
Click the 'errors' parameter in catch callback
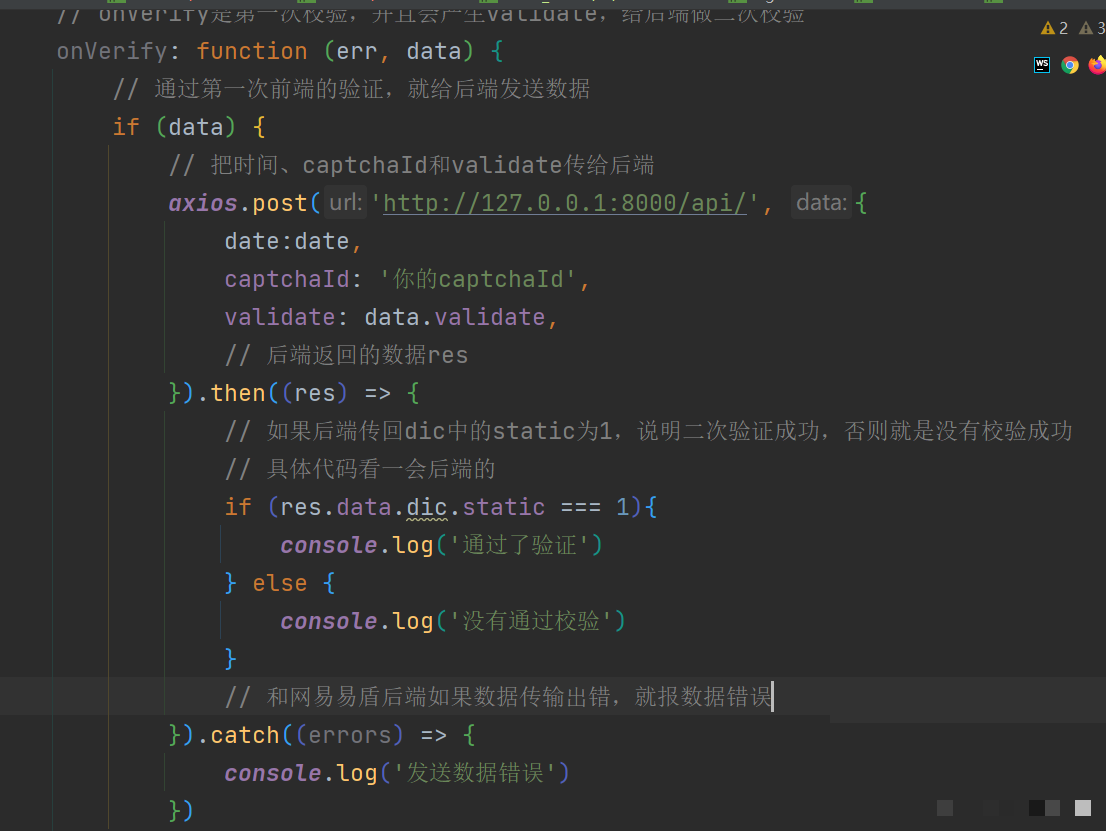click(350, 735)
